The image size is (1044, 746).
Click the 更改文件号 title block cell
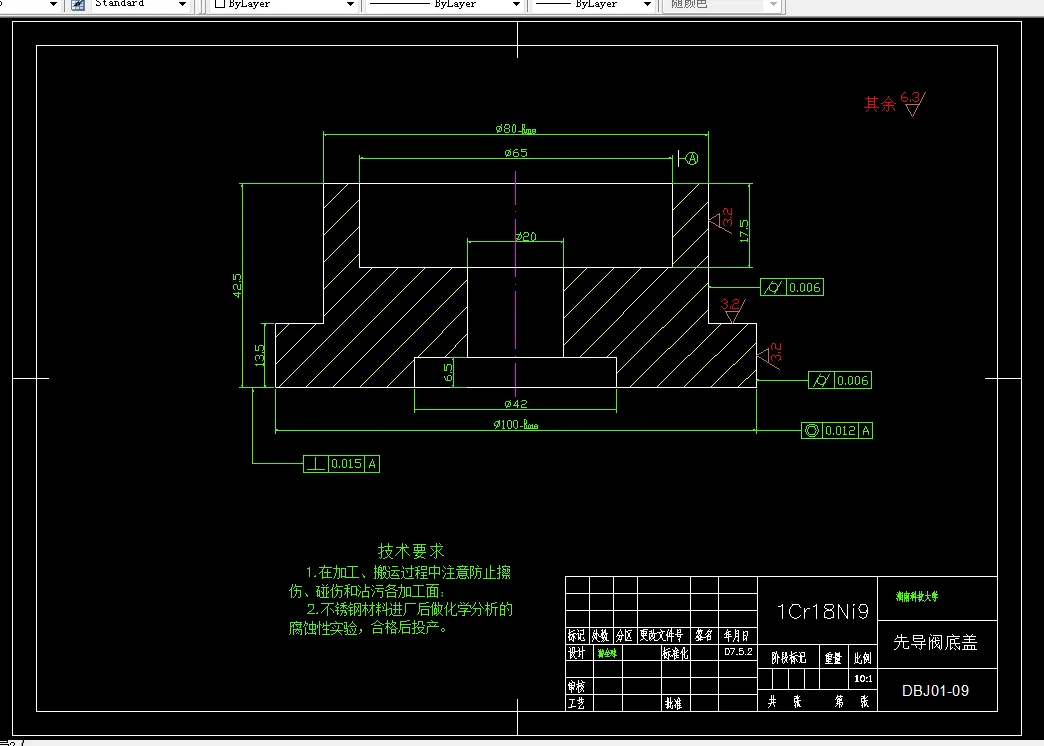point(662,635)
